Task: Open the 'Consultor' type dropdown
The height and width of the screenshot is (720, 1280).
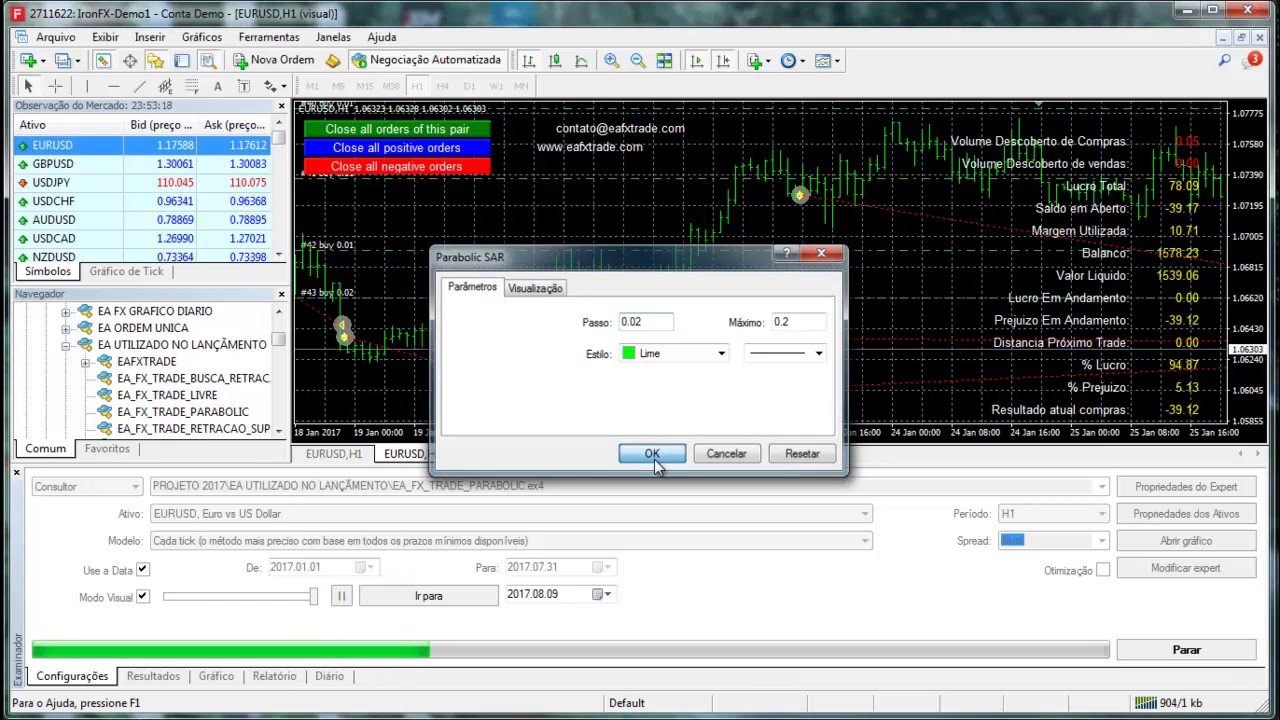Action: [x=87, y=487]
